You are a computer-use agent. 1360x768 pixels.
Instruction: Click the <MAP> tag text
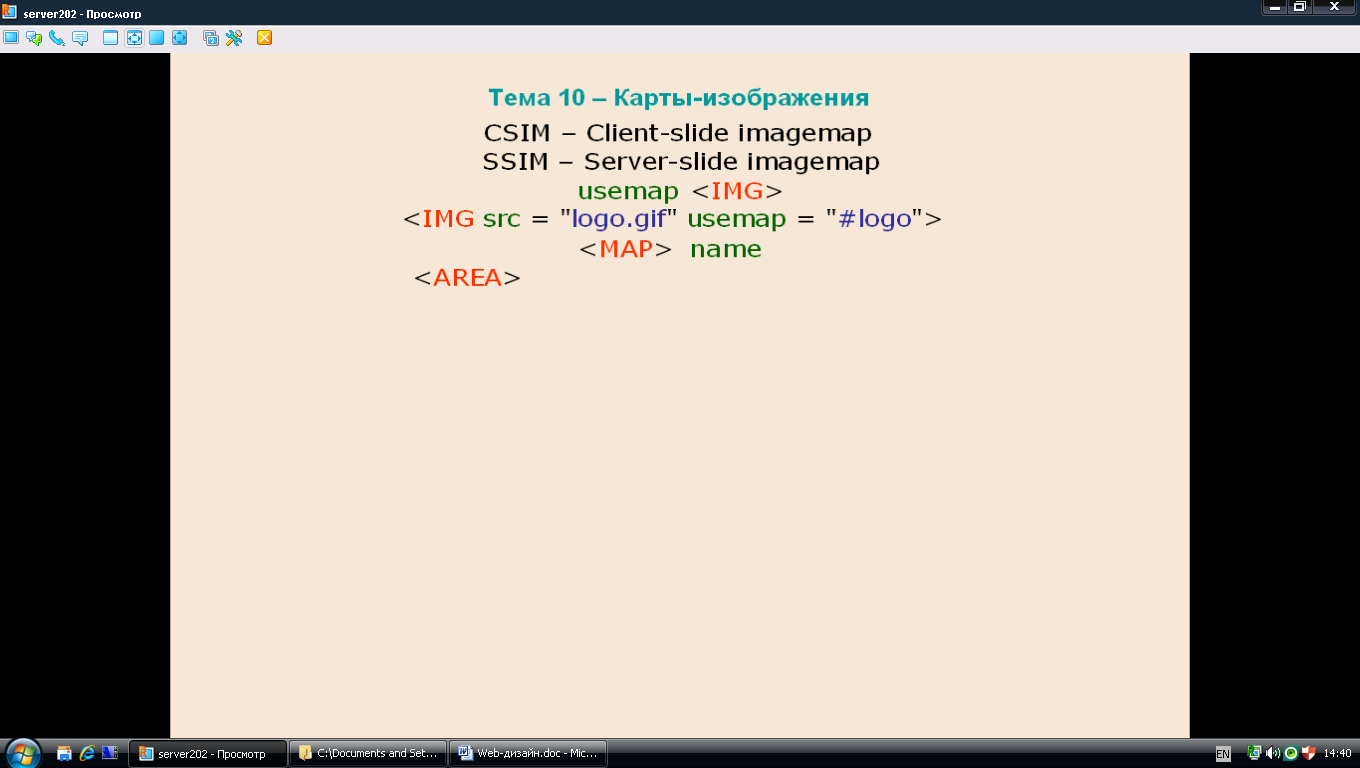(x=626, y=249)
